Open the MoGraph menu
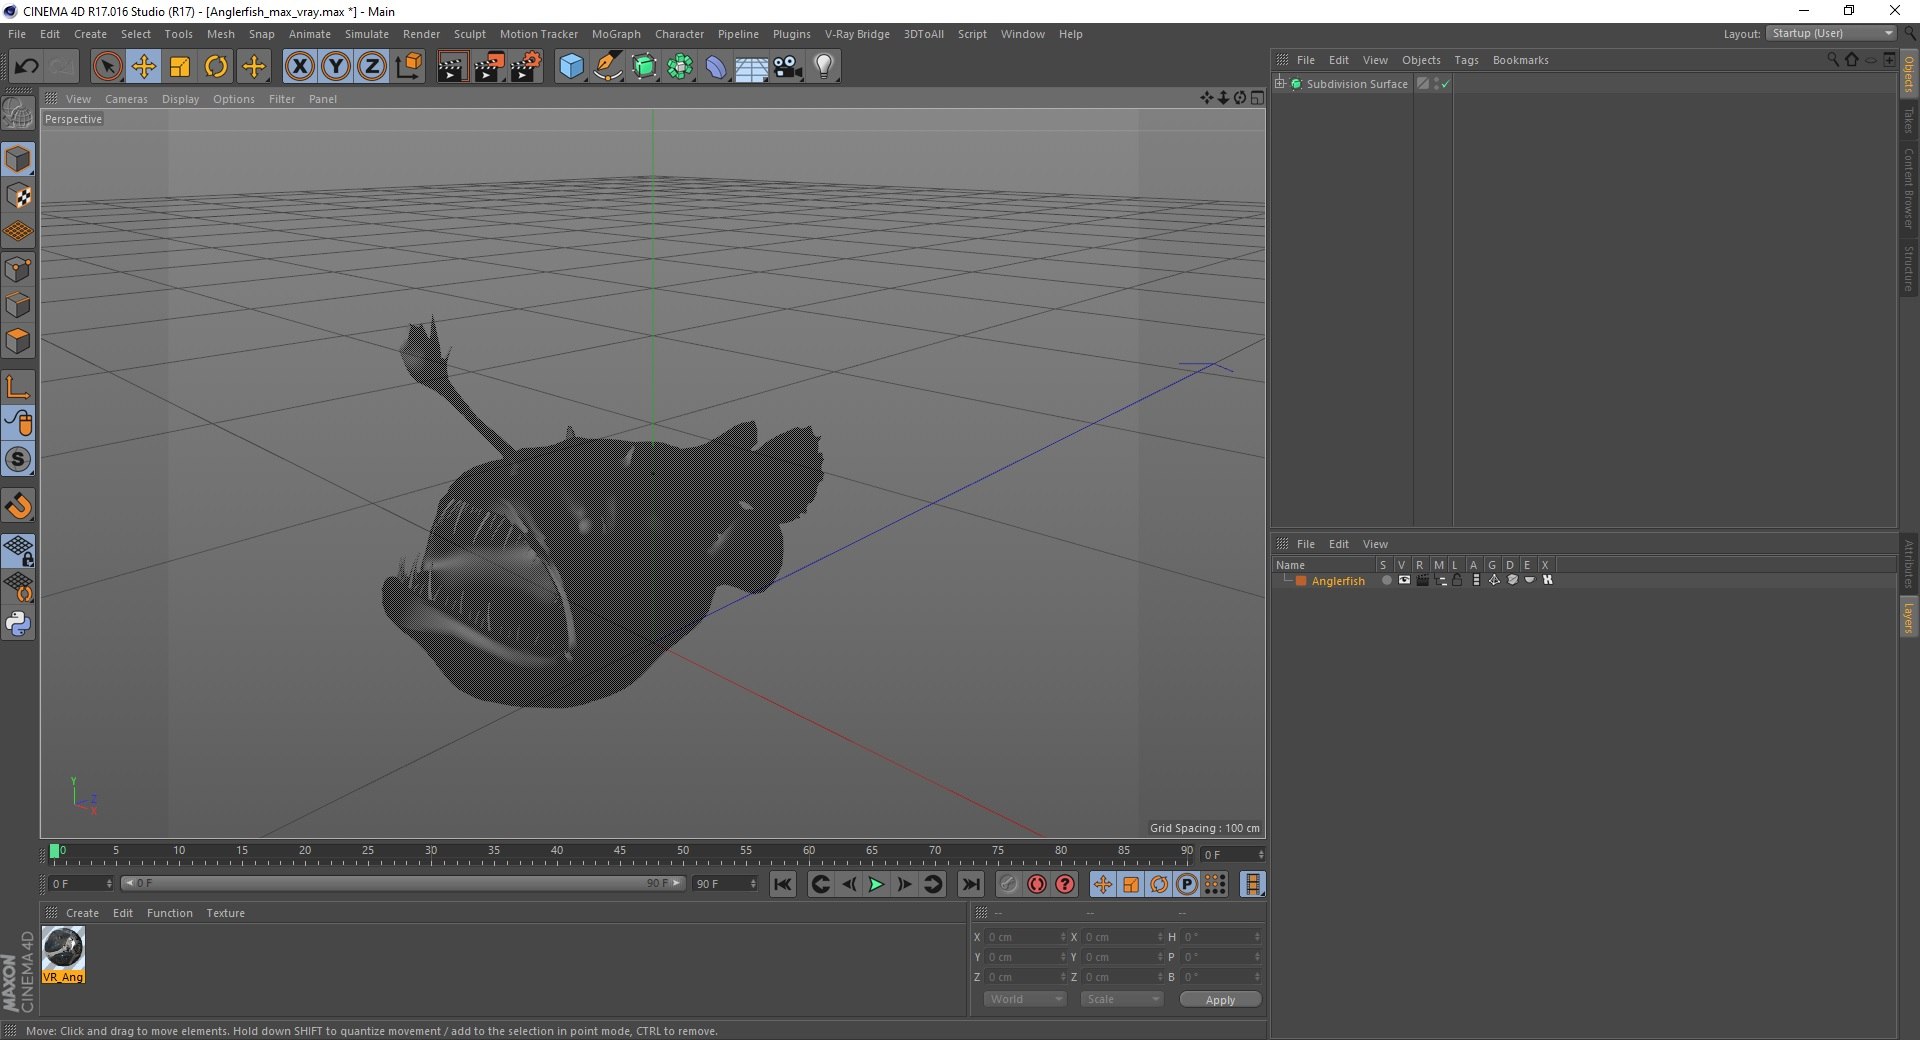The image size is (1920, 1040). coord(616,34)
